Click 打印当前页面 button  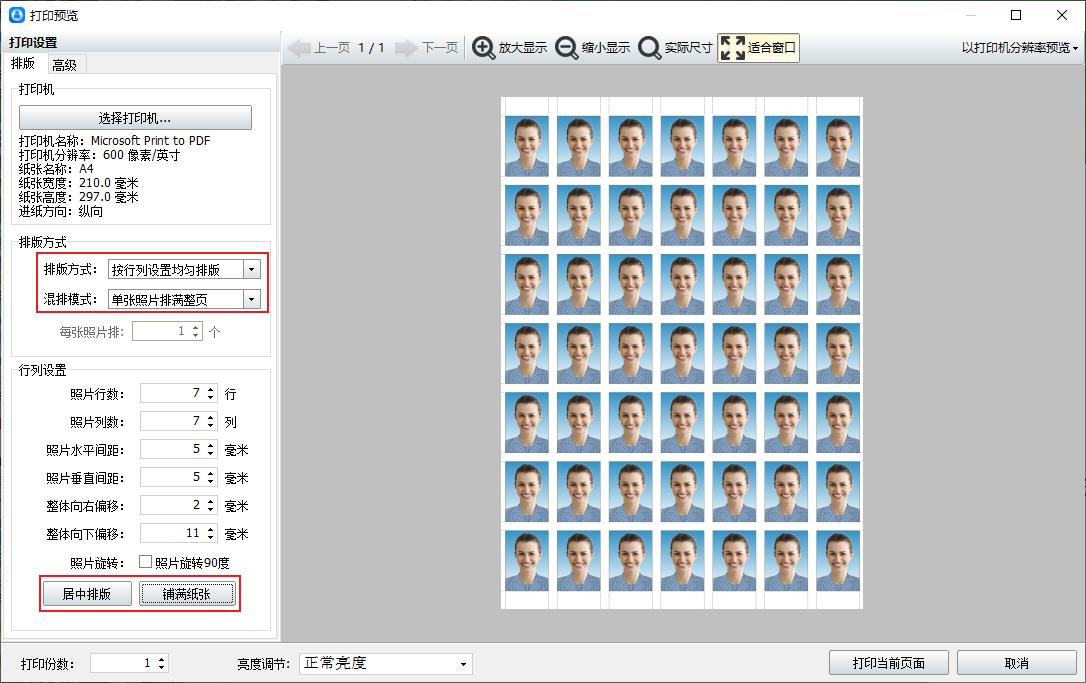(x=888, y=663)
